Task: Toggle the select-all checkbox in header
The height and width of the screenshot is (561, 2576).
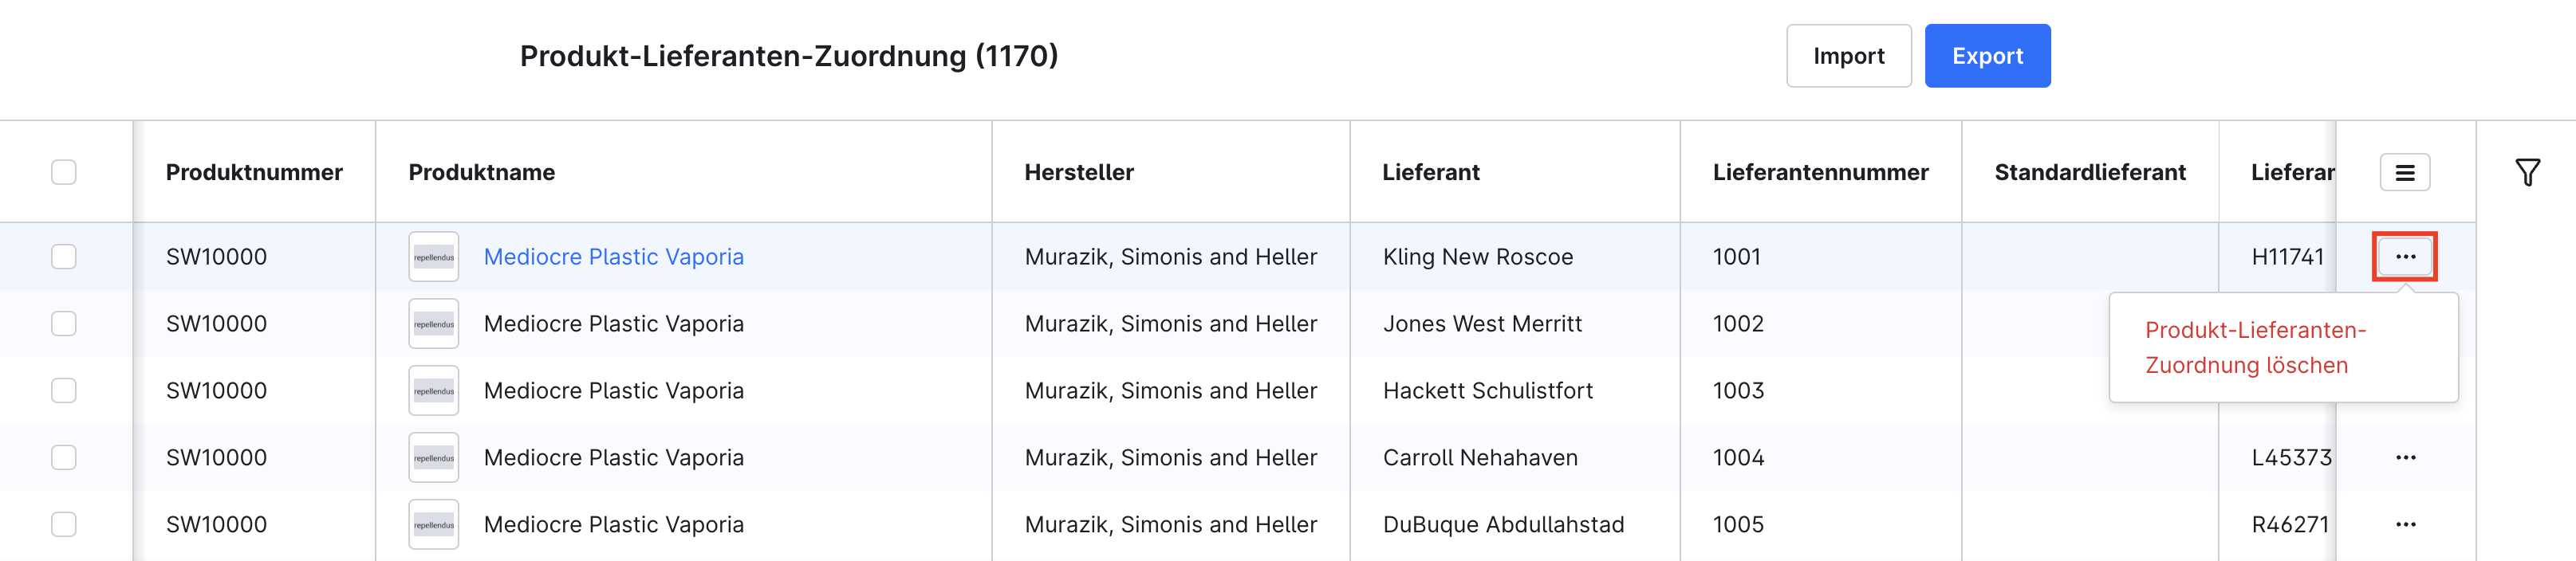Action: click(64, 173)
